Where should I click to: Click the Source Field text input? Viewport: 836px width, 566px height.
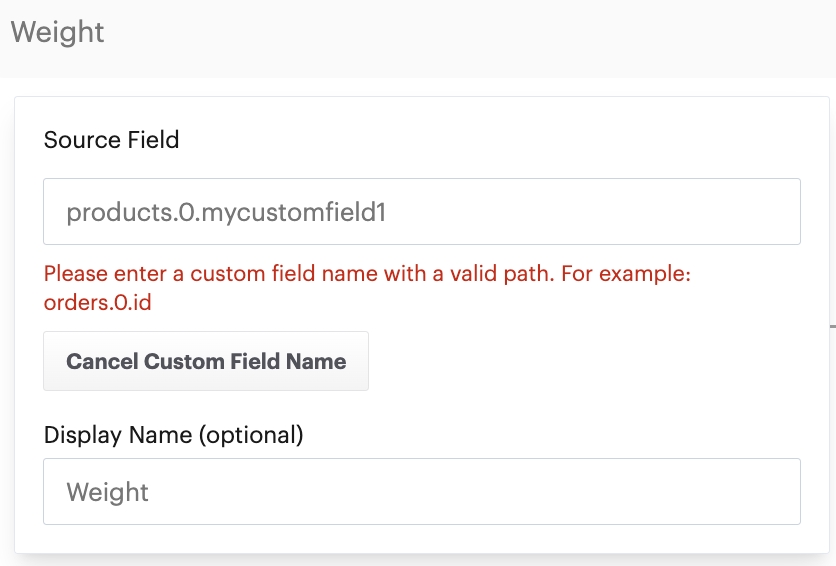(x=421, y=212)
